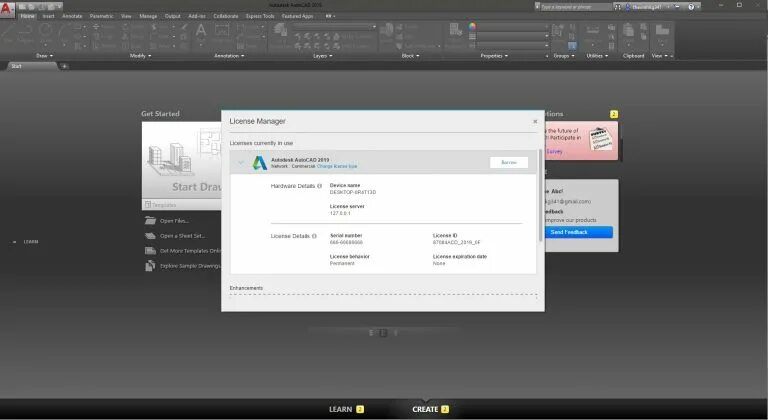Click the Paste clipboard icon
Screen dimensions: 768x420
pos(628,31)
